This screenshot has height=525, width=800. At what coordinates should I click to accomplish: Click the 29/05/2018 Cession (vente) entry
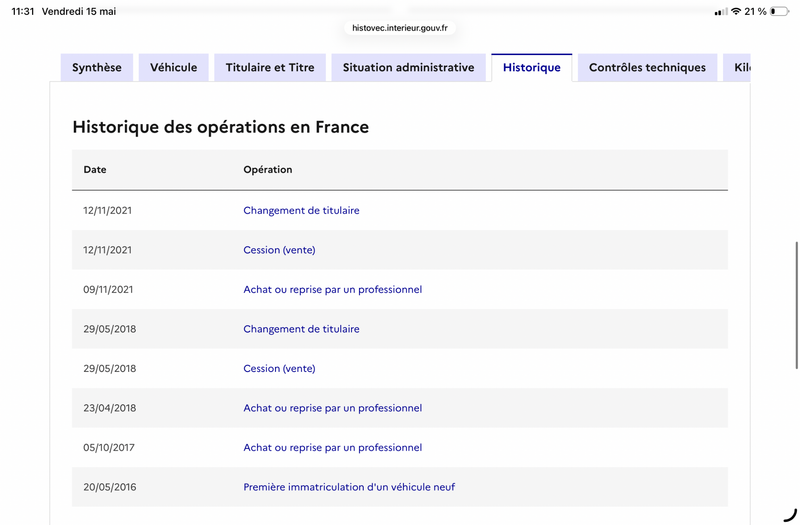click(x=279, y=368)
